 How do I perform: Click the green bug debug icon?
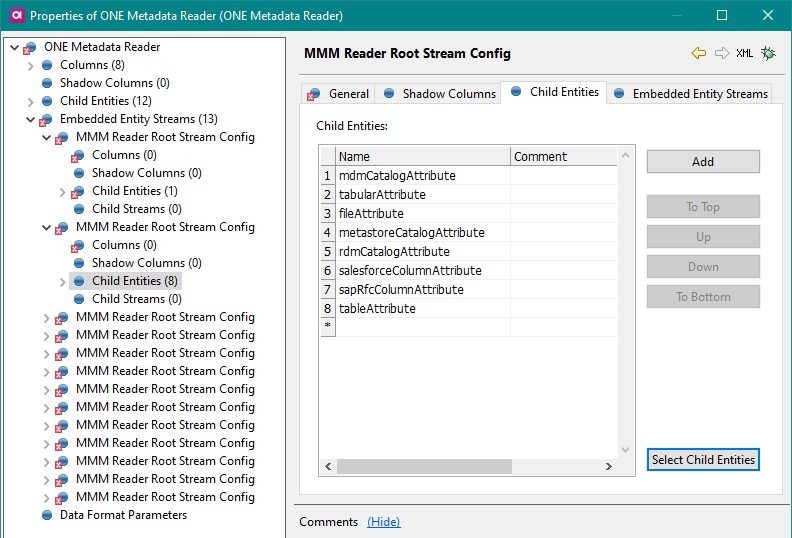(x=768, y=53)
